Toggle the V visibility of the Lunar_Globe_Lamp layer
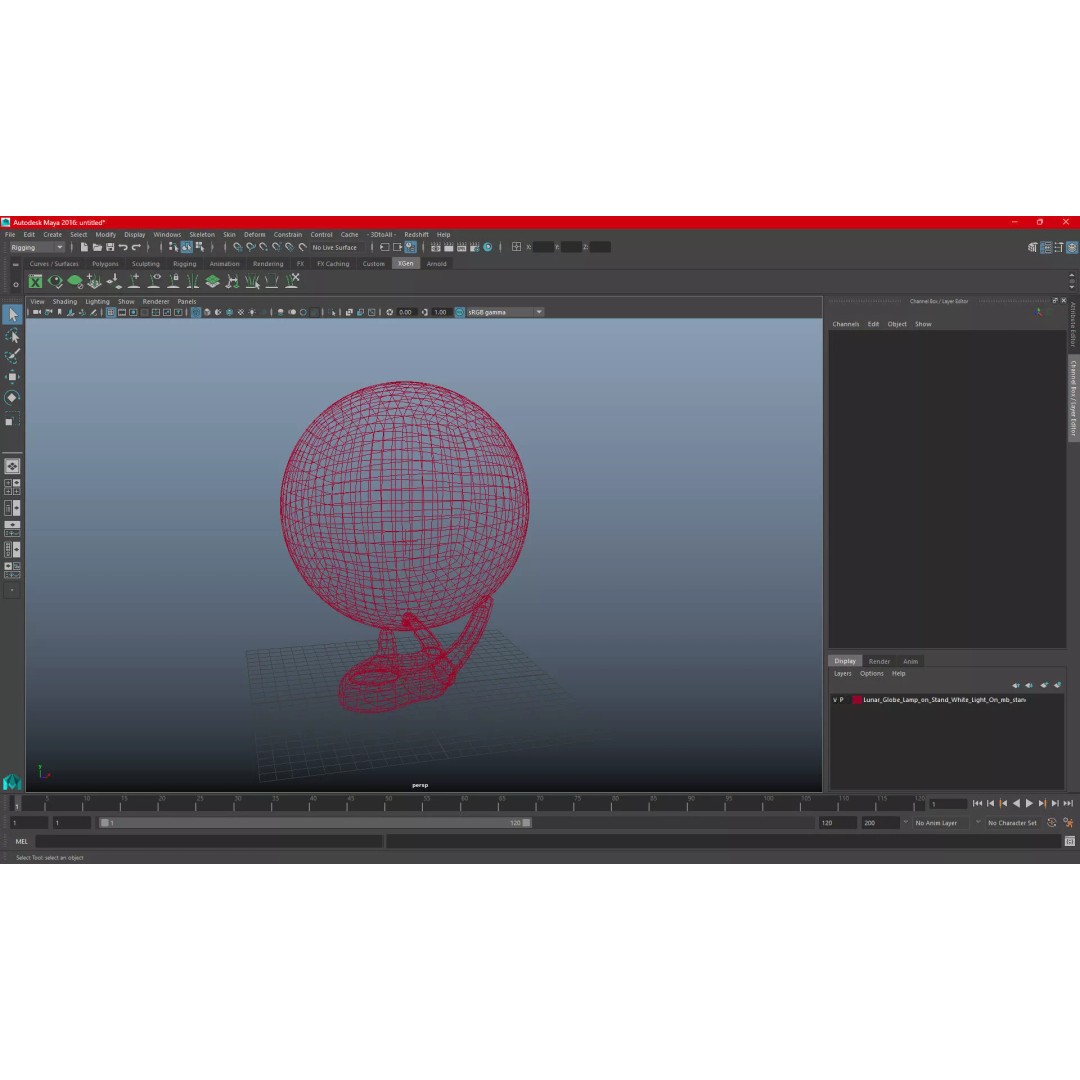 (835, 700)
